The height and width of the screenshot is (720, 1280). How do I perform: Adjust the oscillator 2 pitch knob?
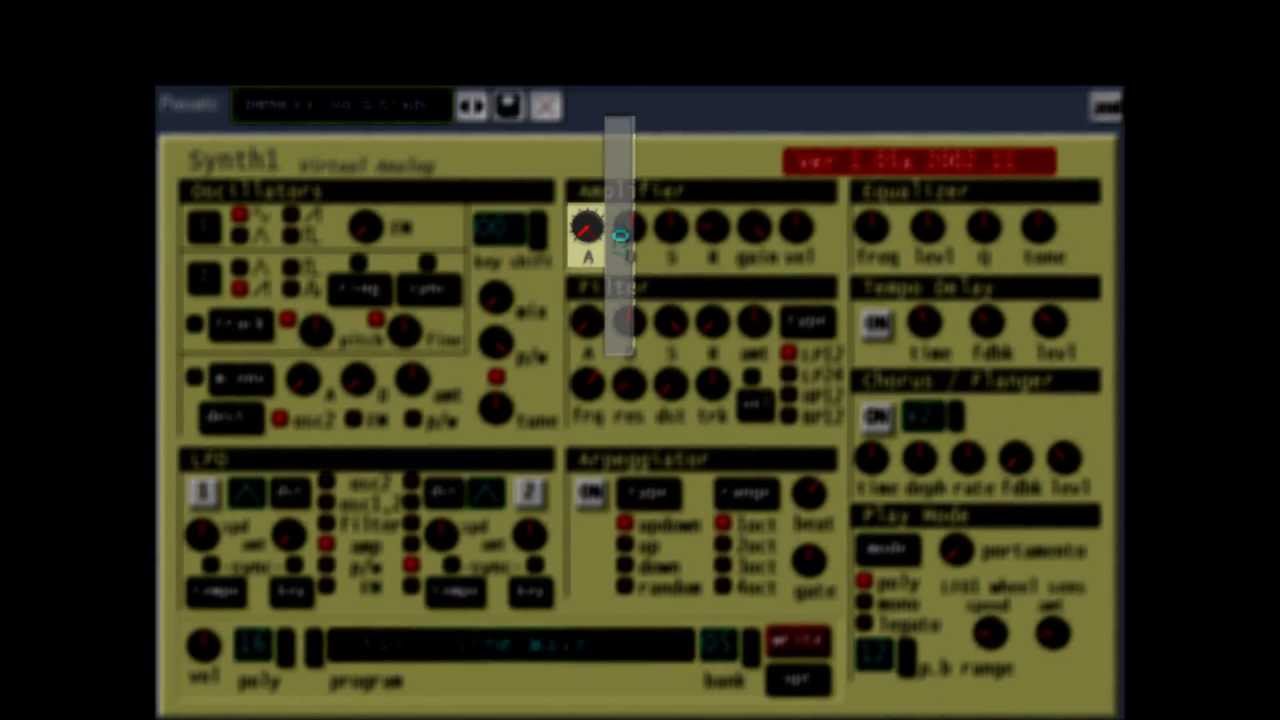coord(317,331)
